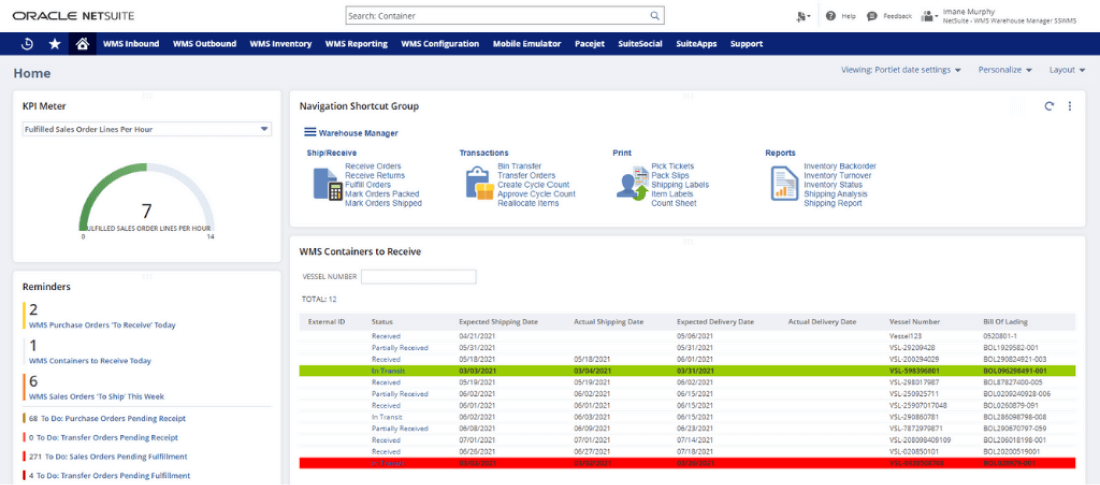
Task: Click the Ship/Receive calculator document icon
Action: coord(327,184)
